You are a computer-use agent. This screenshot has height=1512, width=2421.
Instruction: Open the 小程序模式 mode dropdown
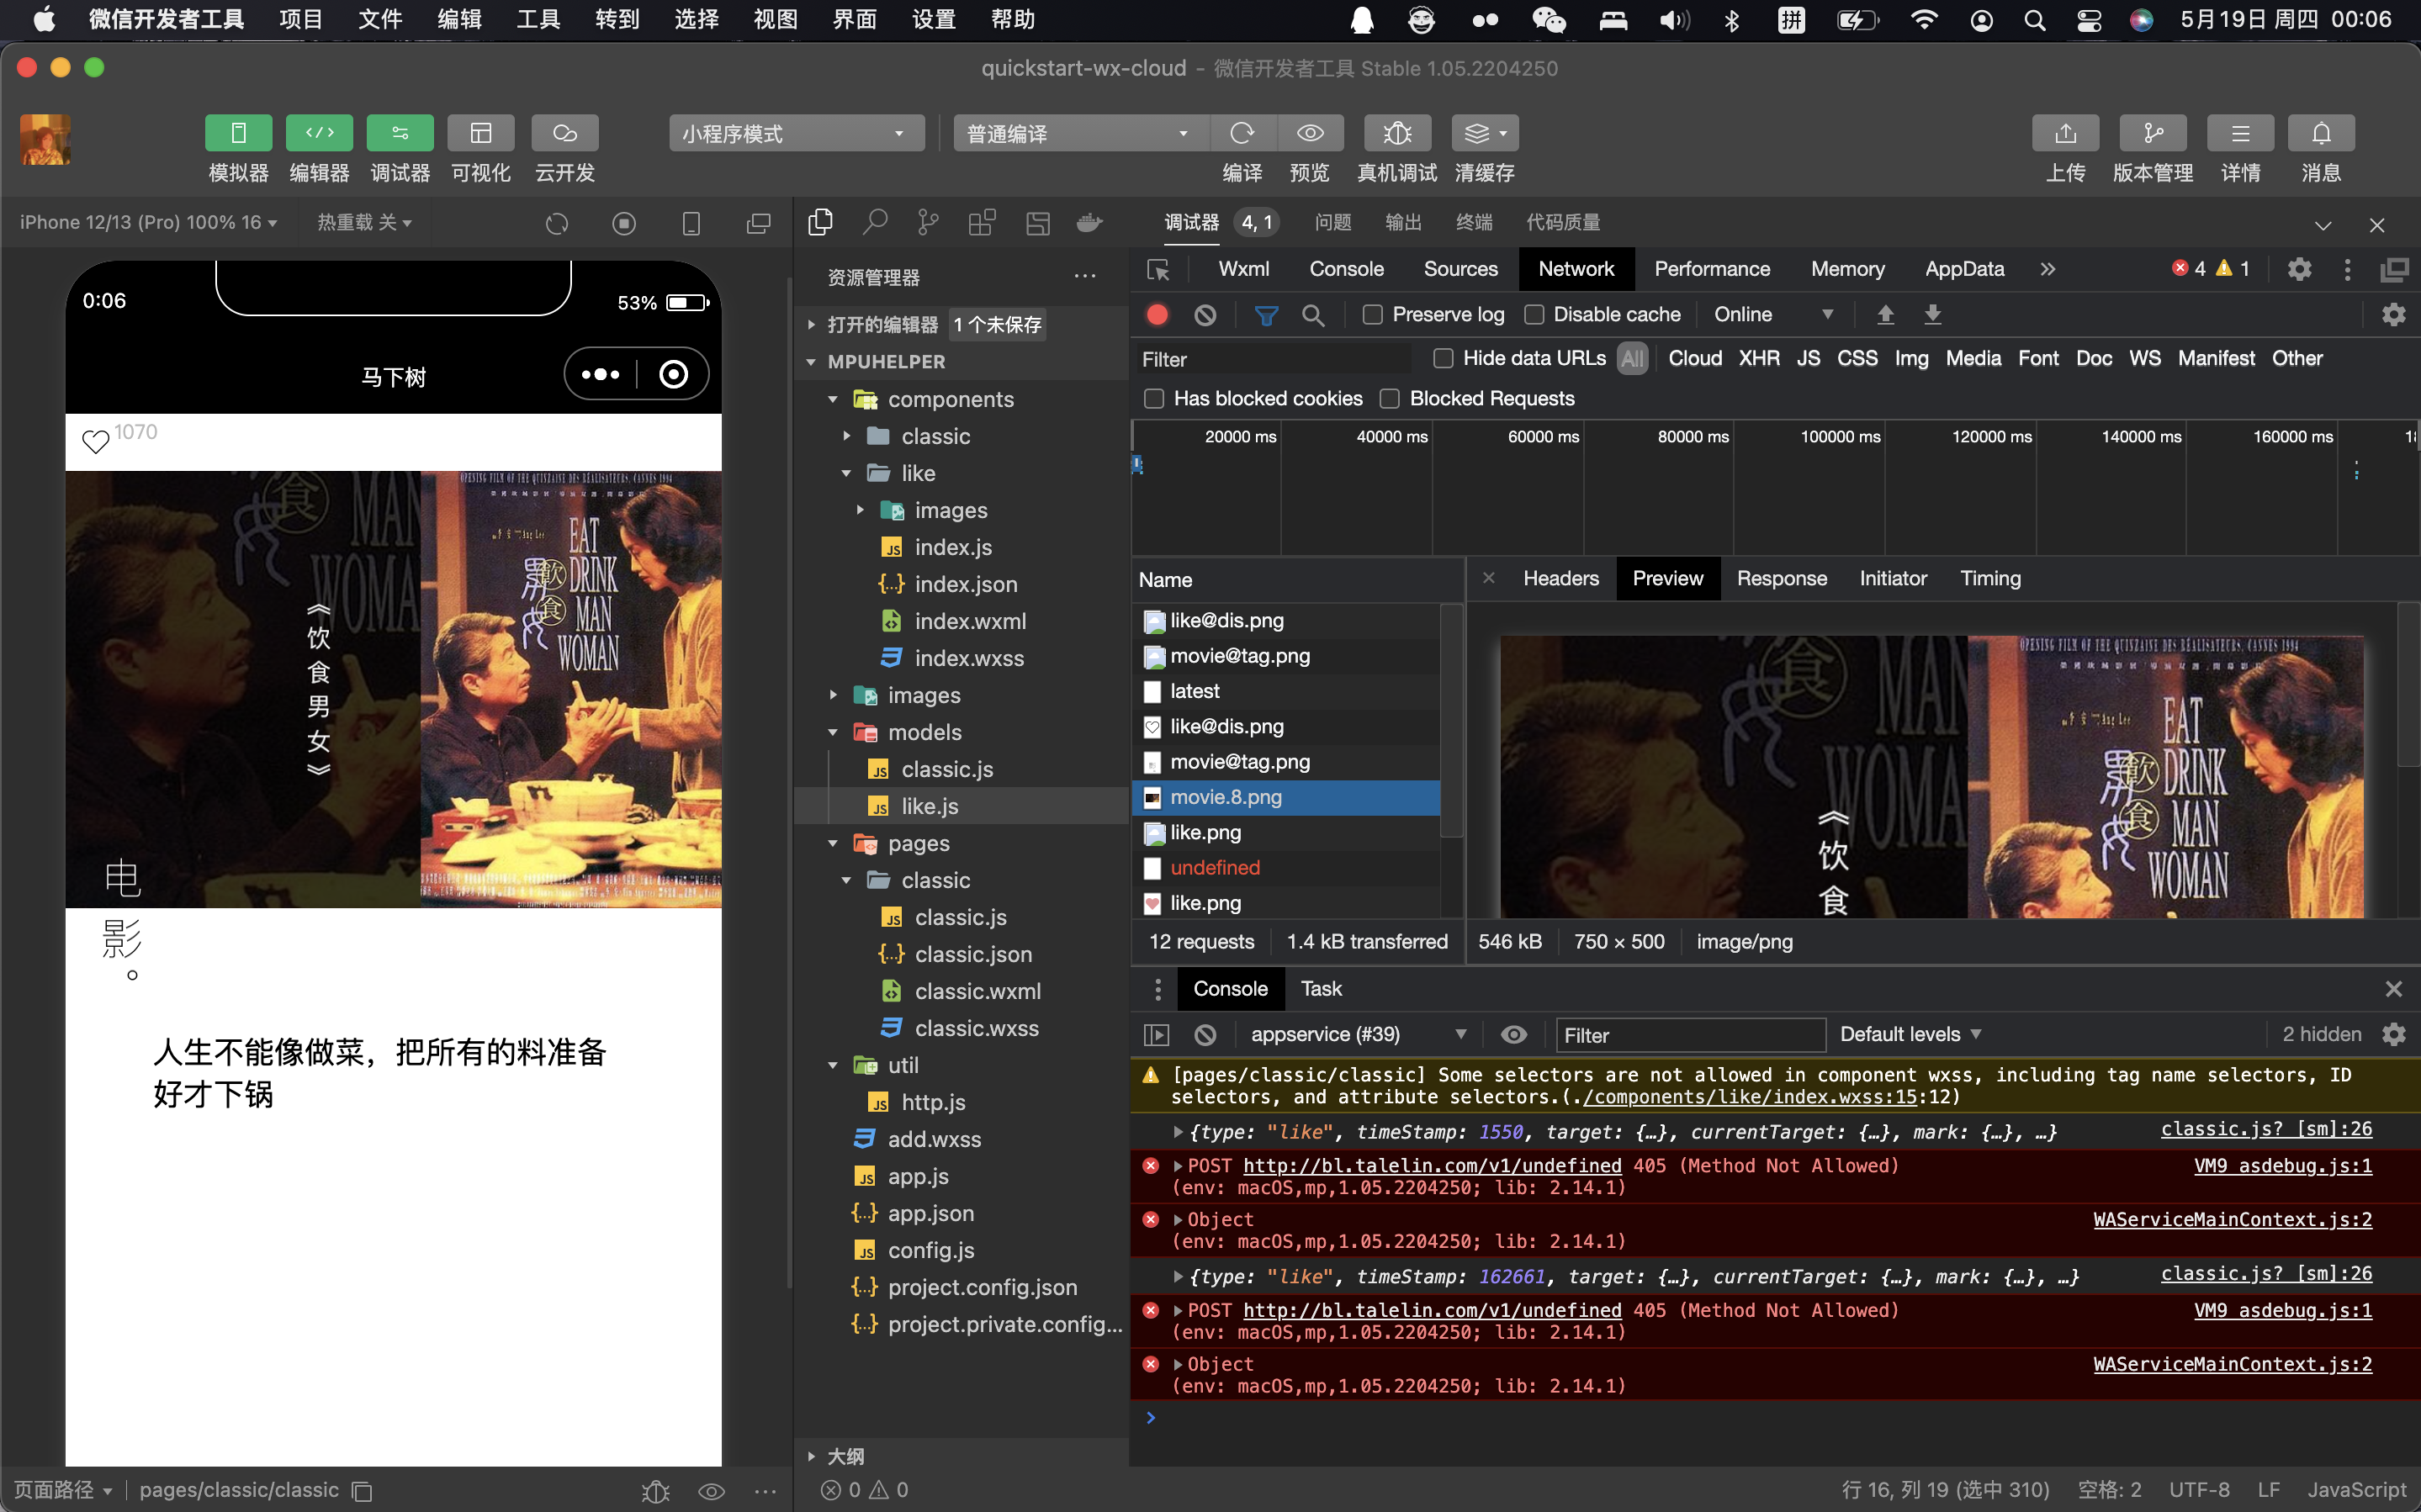(x=796, y=133)
